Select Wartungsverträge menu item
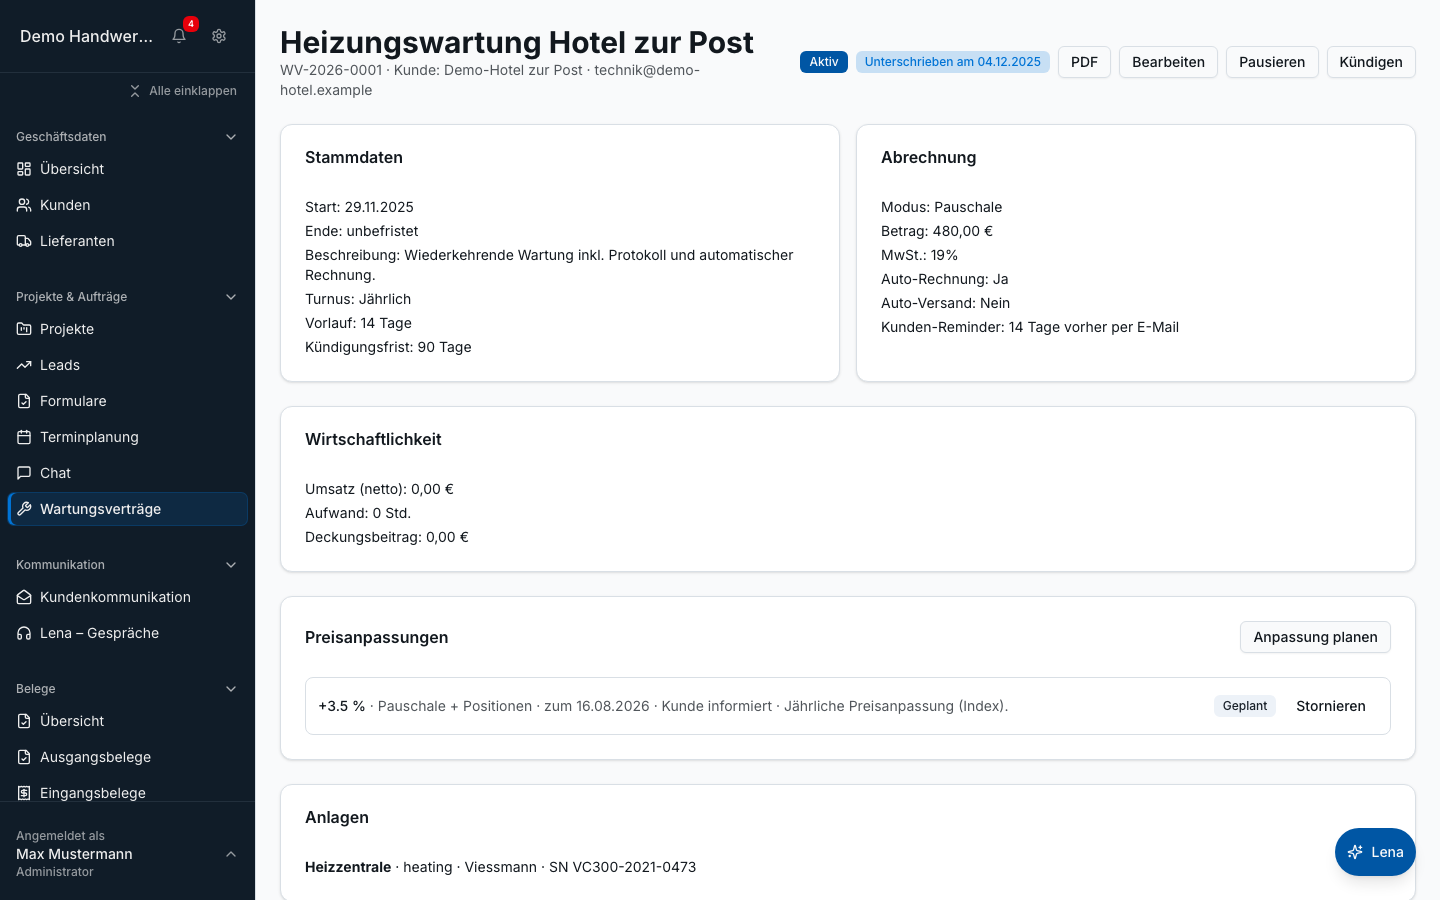 pyautogui.click(x=127, y=509)
